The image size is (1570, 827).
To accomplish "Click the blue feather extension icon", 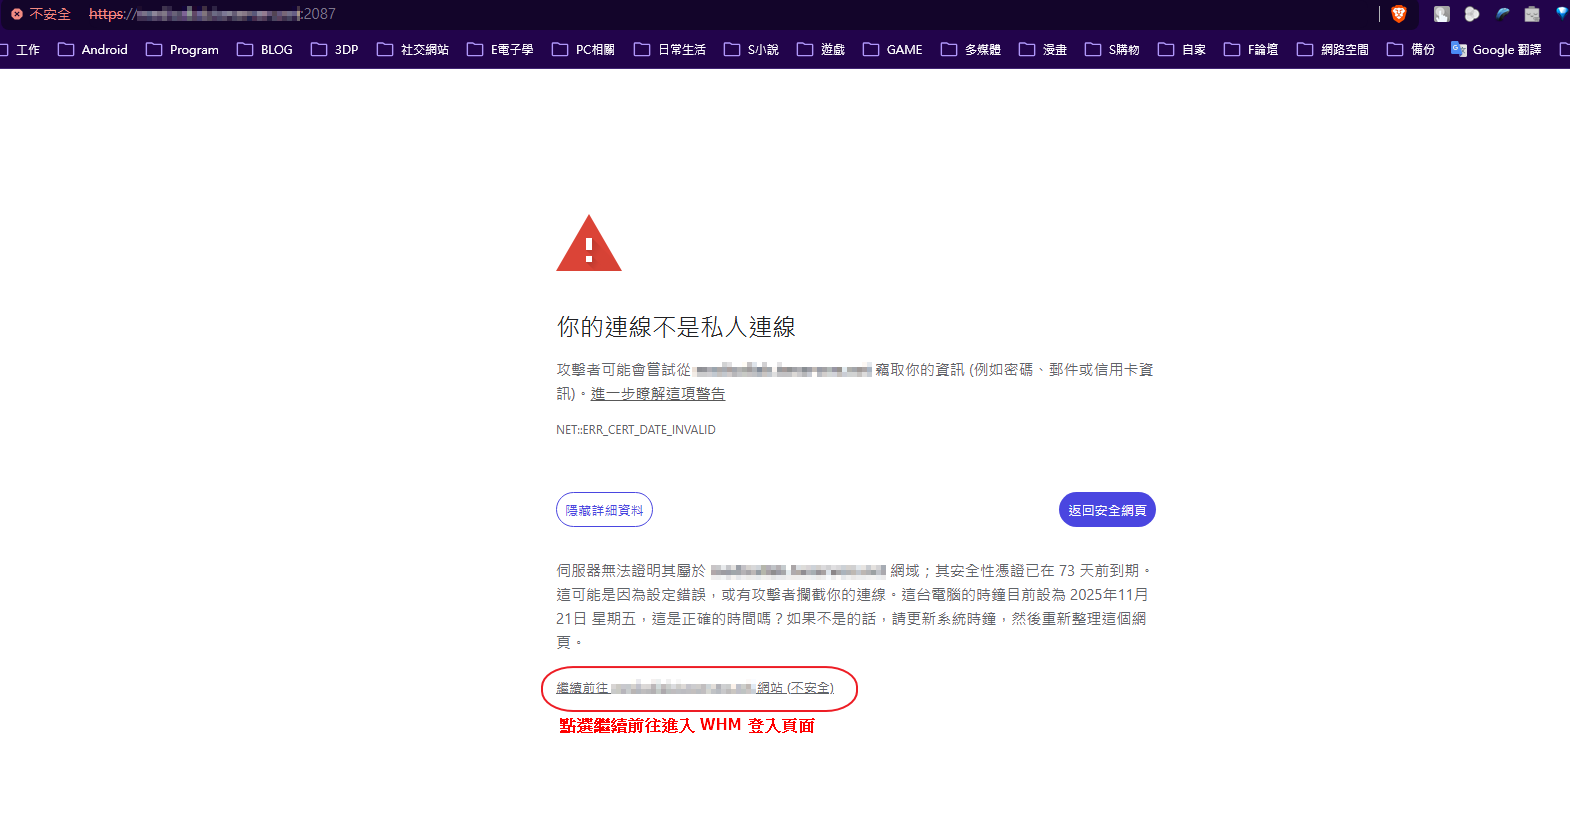I will [1502, 14].
